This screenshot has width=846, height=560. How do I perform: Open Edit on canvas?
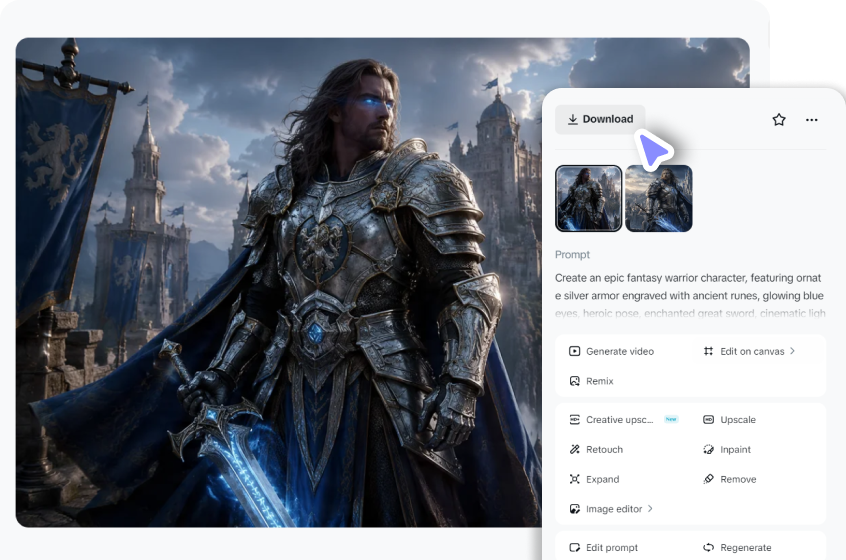[749, 351]
